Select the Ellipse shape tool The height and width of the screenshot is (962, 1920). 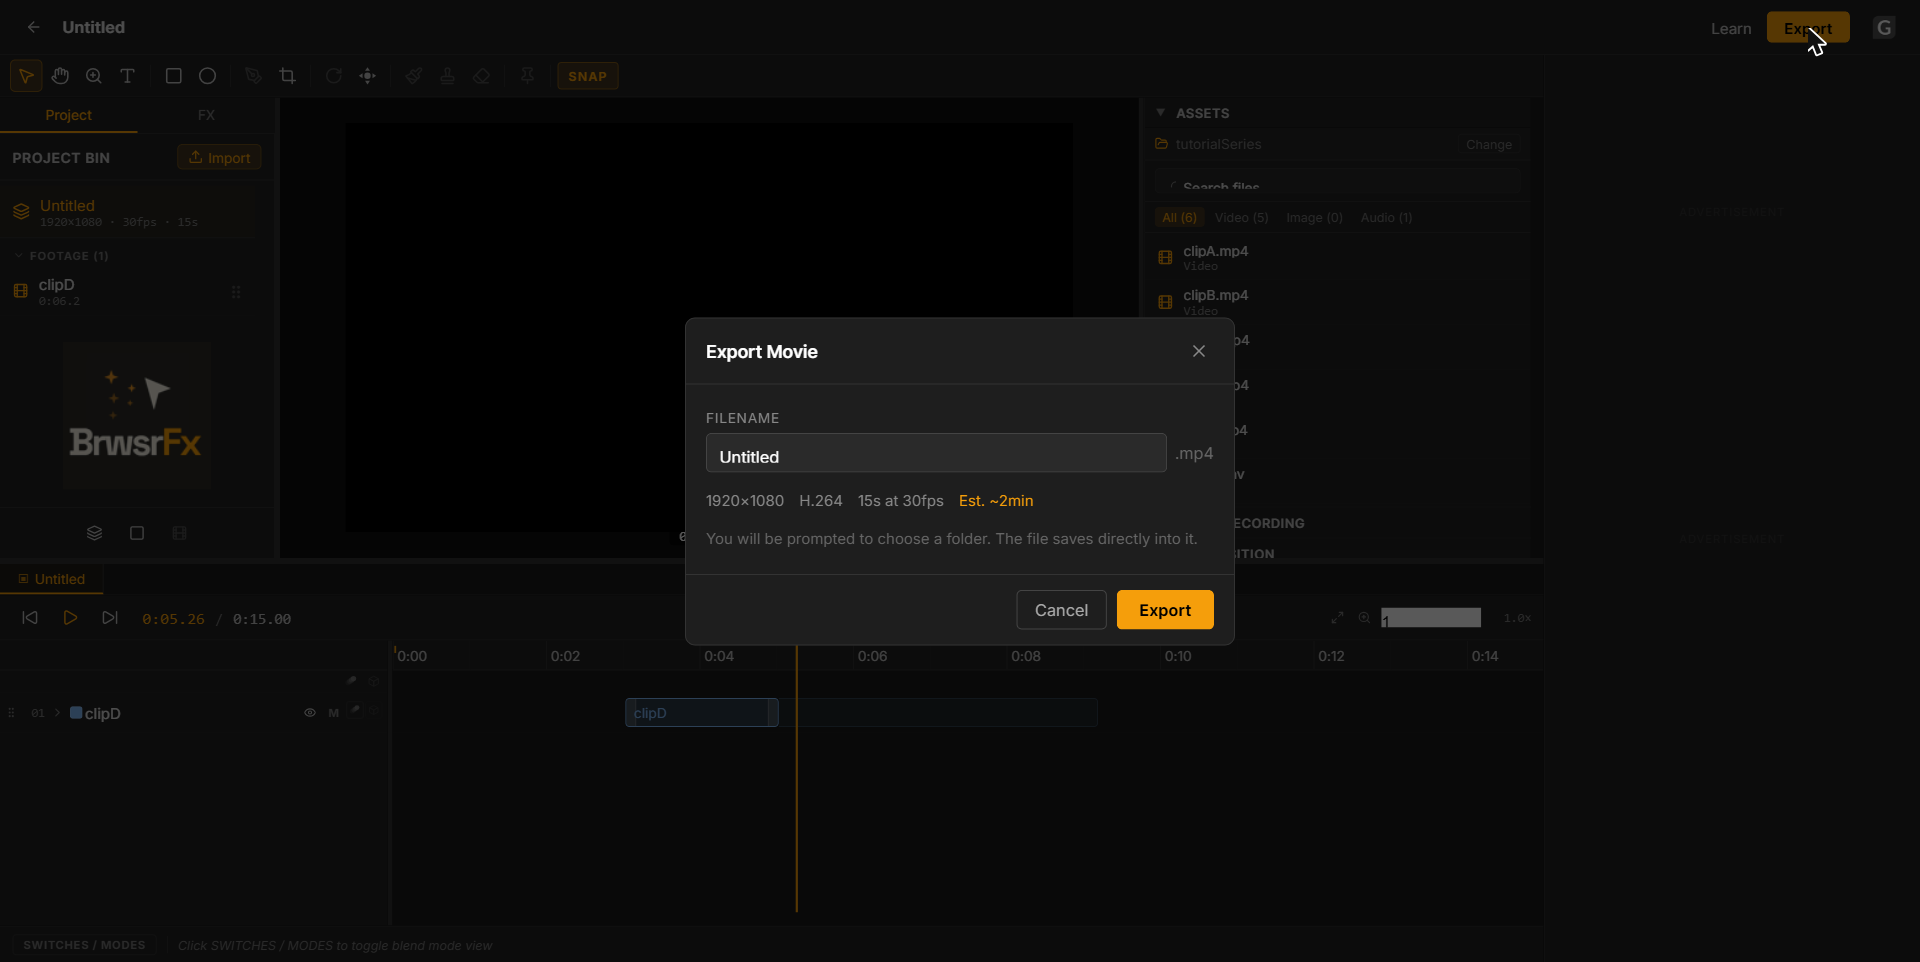point(207,76)
